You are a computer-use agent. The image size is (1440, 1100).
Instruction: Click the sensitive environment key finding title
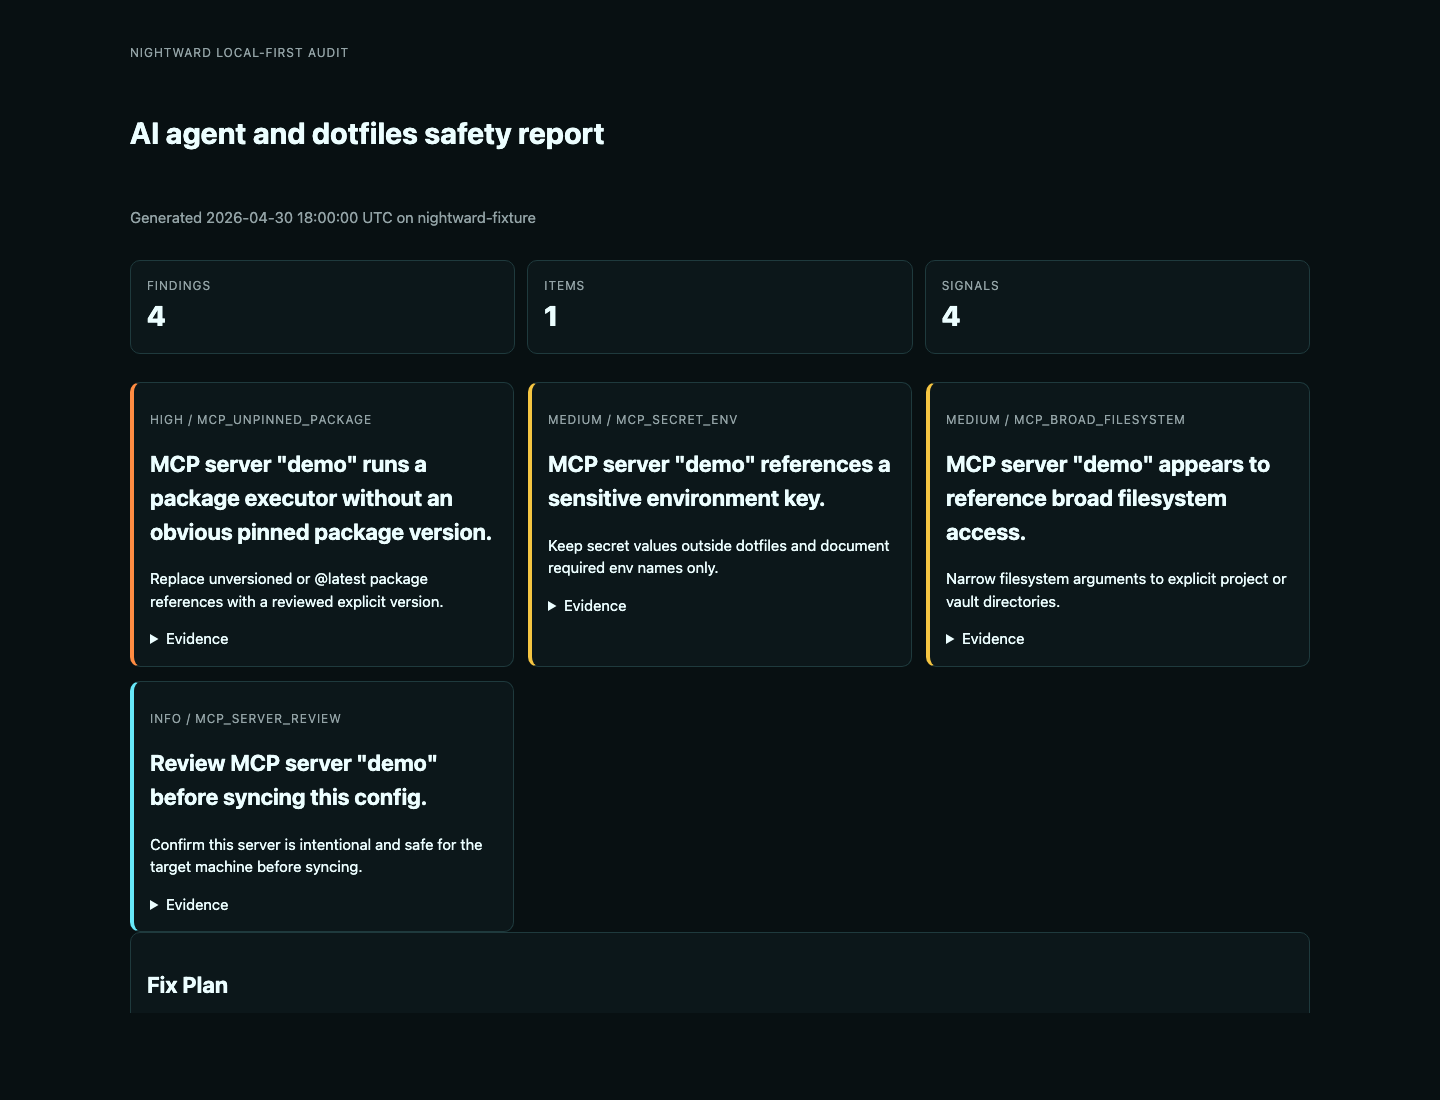(x=719, y=481)
